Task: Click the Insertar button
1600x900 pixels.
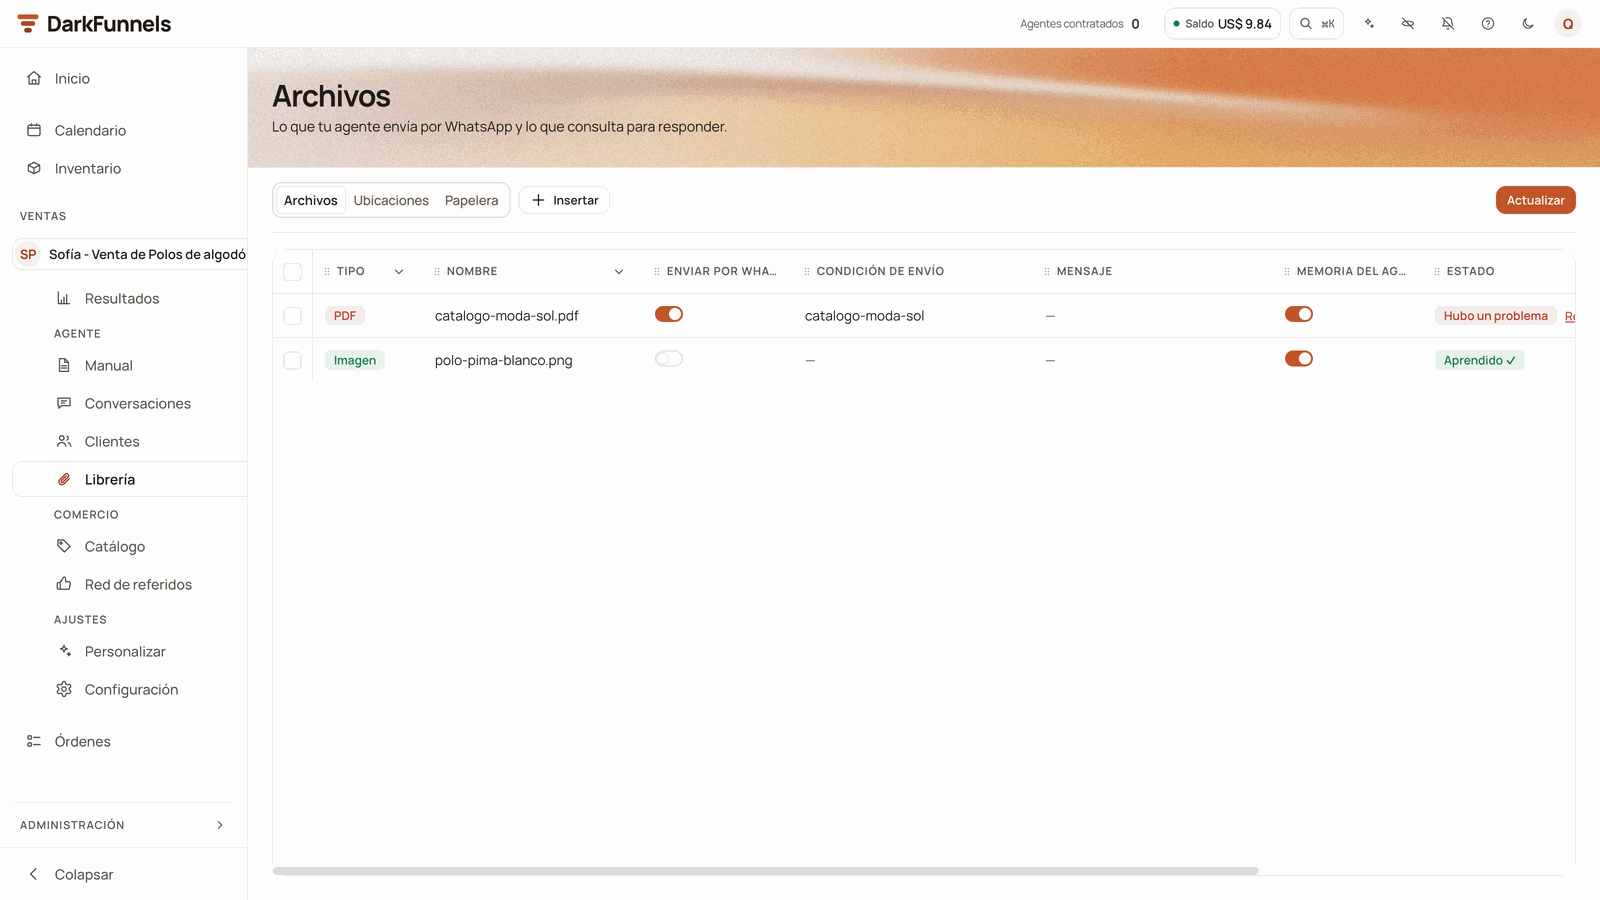Action: pos(565,200)
